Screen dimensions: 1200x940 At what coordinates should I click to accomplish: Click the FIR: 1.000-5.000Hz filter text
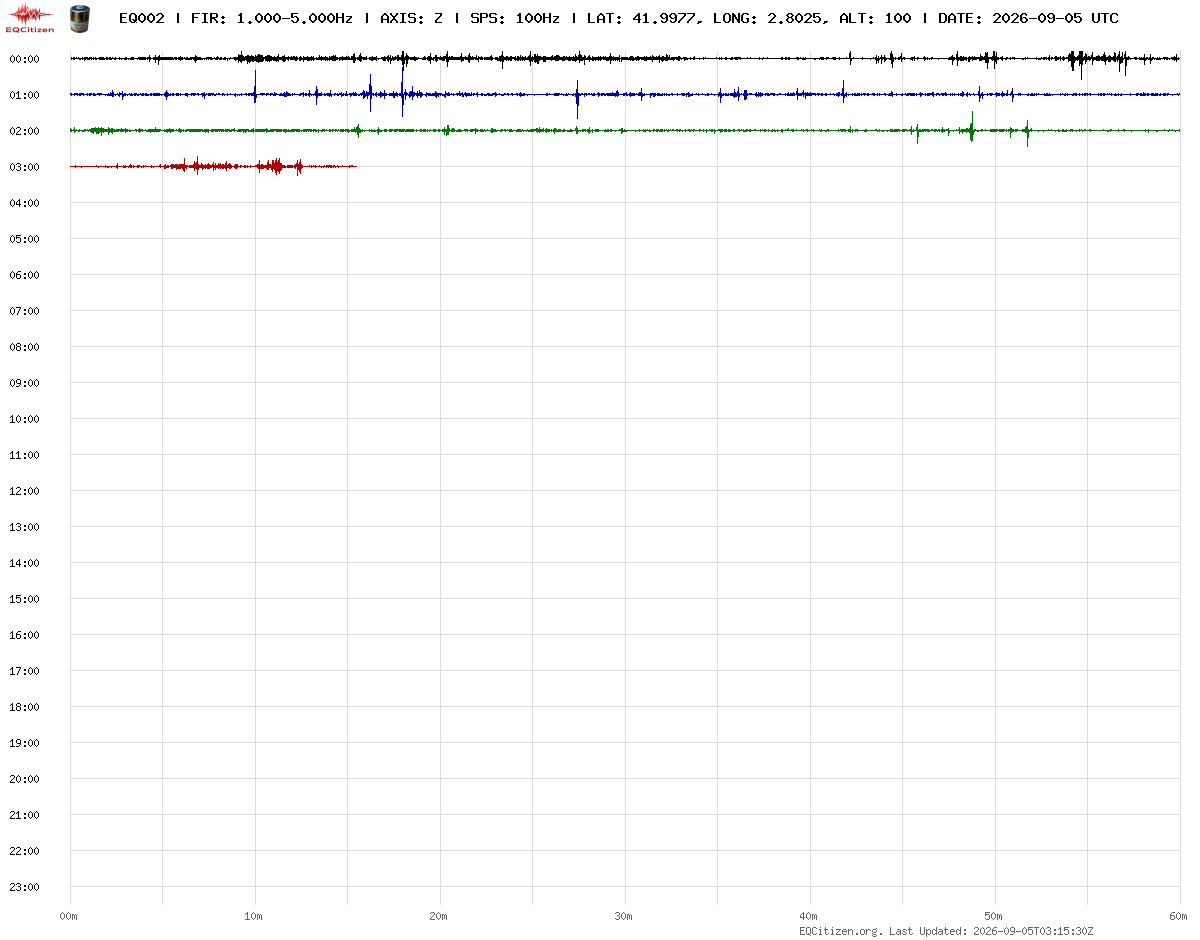tap(271, 18)
